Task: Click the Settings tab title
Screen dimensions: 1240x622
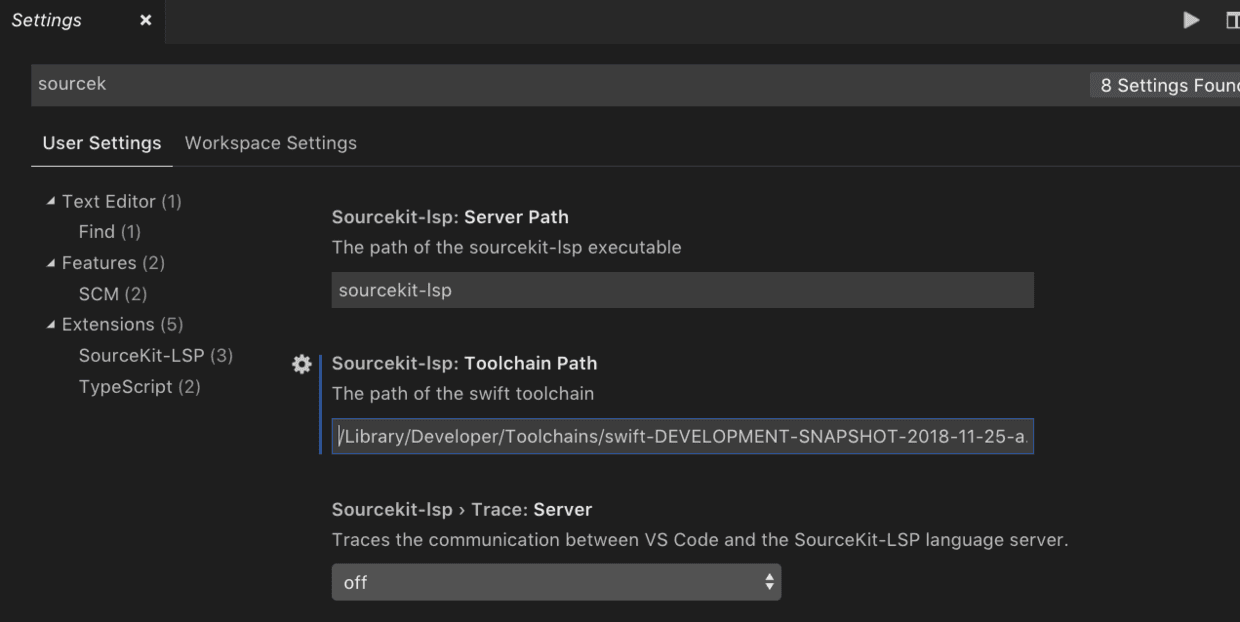Action: [x=47, y=21]
